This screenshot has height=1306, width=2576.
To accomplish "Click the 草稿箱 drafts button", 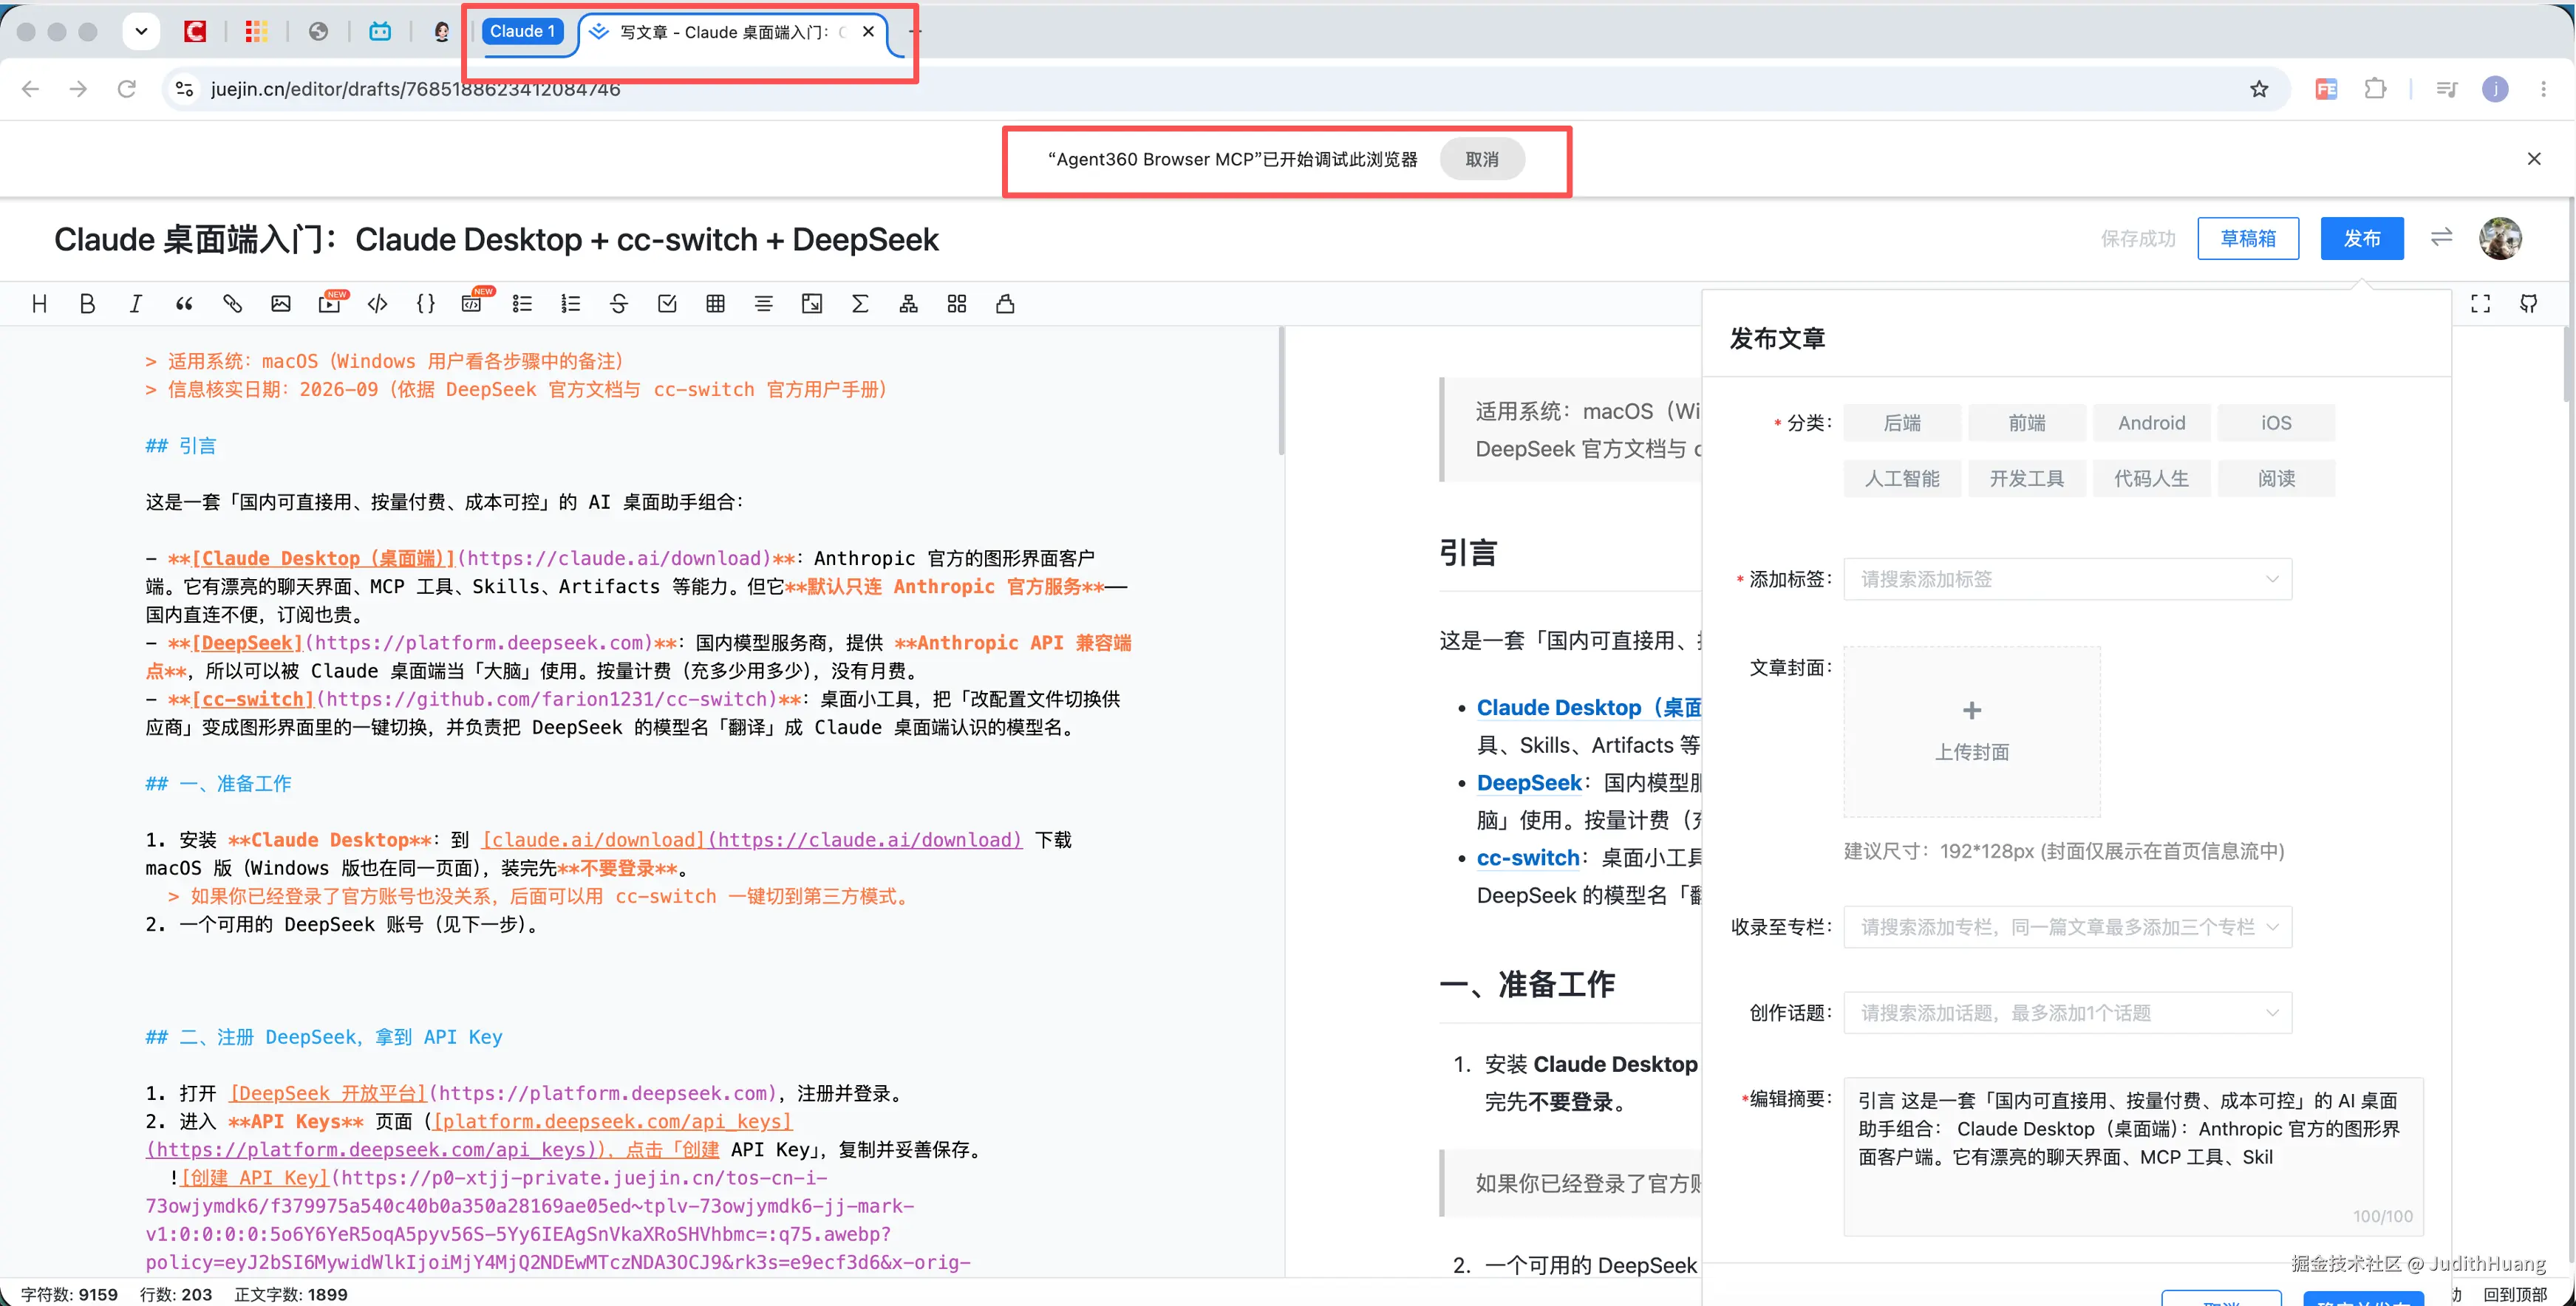I will (2247, 238).
